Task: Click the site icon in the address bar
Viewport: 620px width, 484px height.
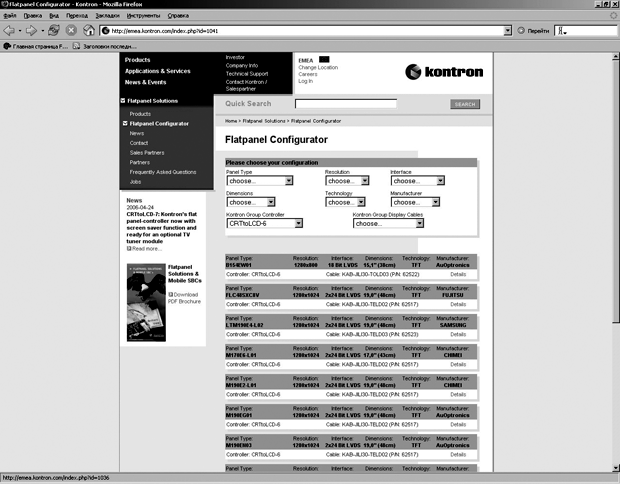Action: pyautogui.click(x=106, y=31)
